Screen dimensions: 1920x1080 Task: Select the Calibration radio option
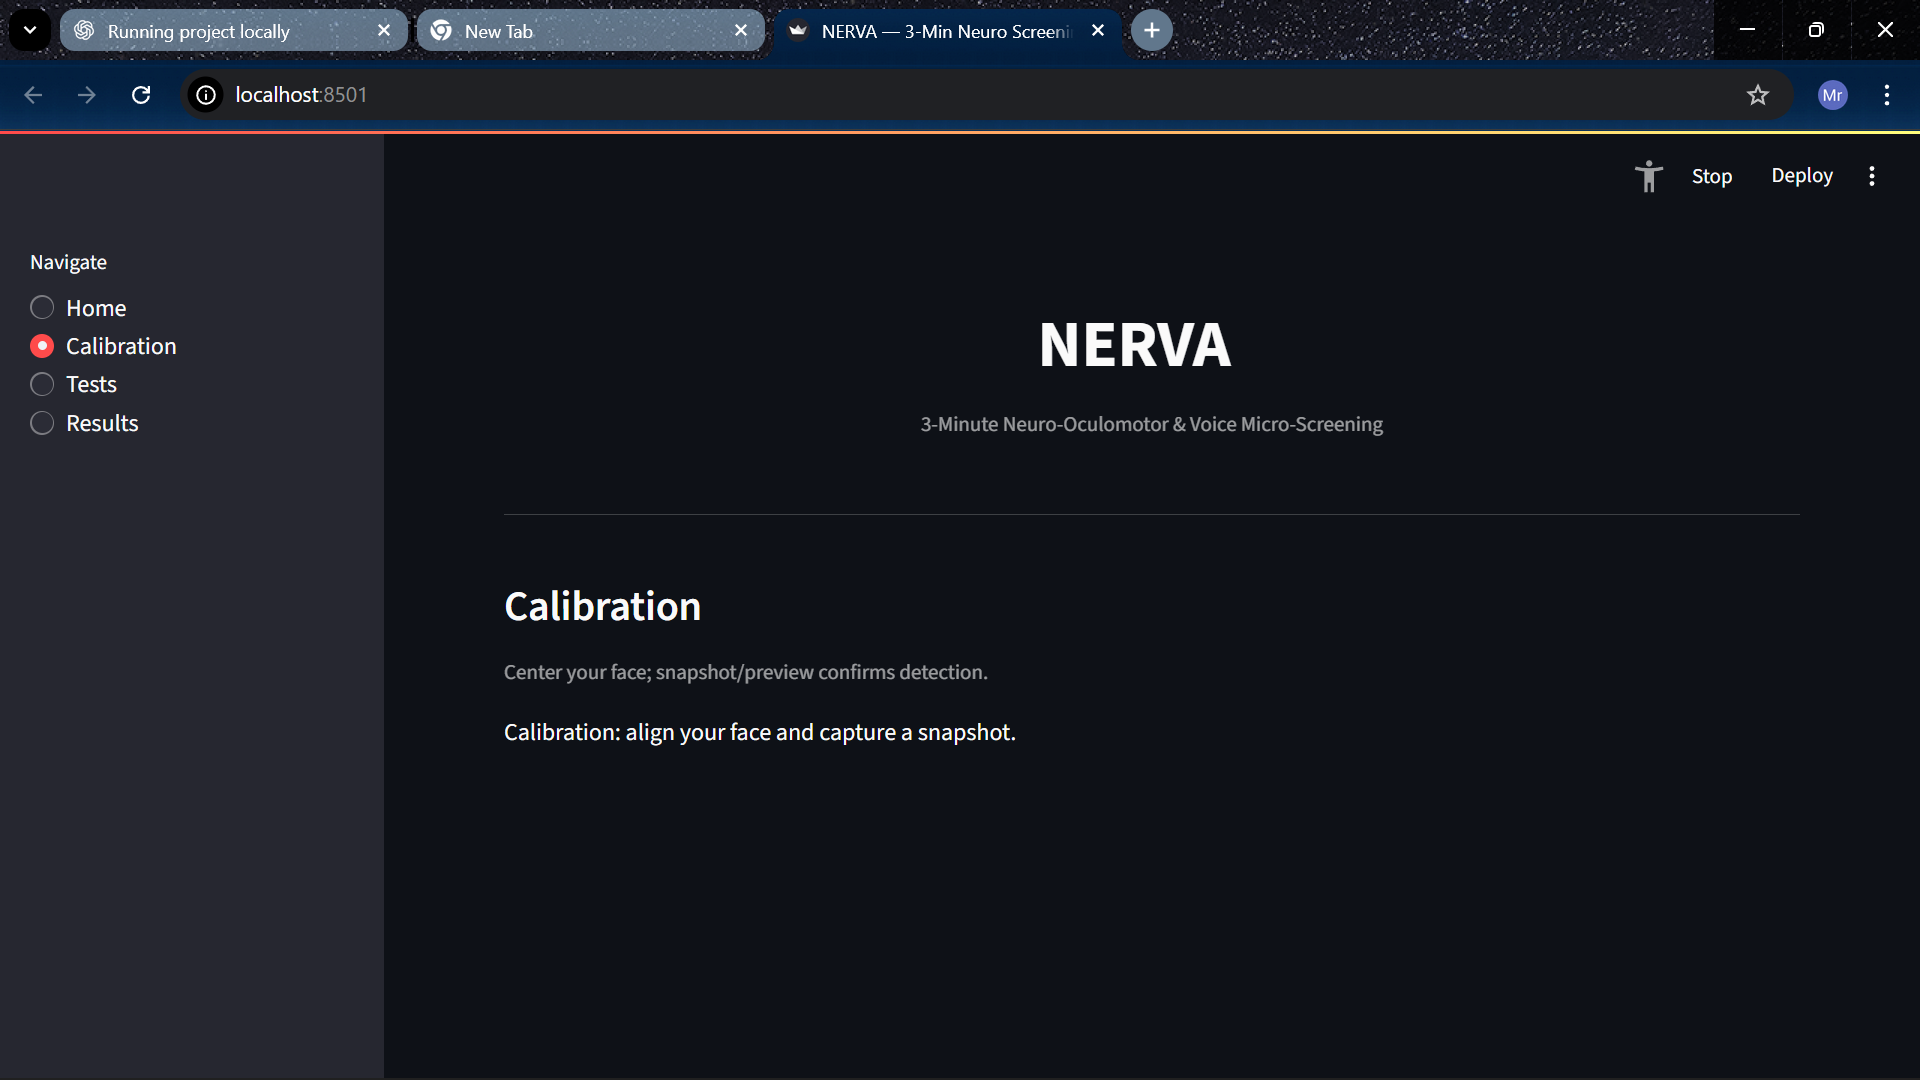pyautogui.click(x=42, y=347)
